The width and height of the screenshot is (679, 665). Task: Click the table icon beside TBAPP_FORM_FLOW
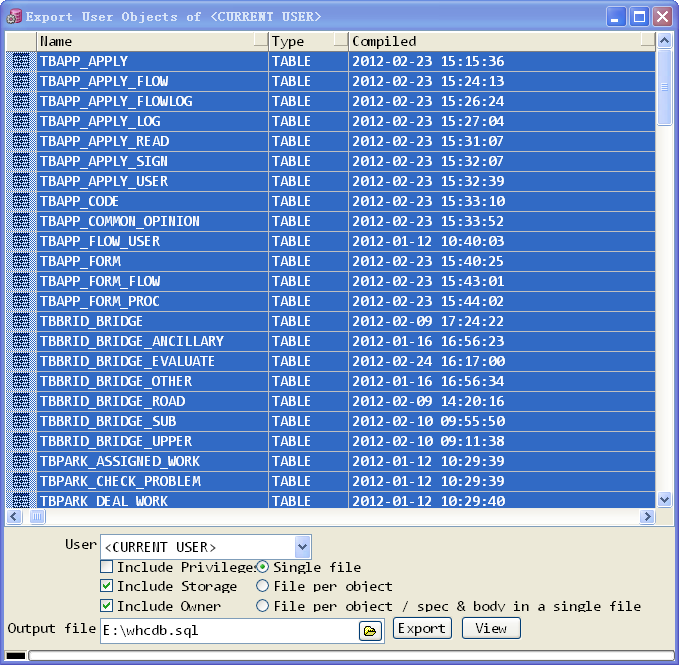[x=21, y=281]
